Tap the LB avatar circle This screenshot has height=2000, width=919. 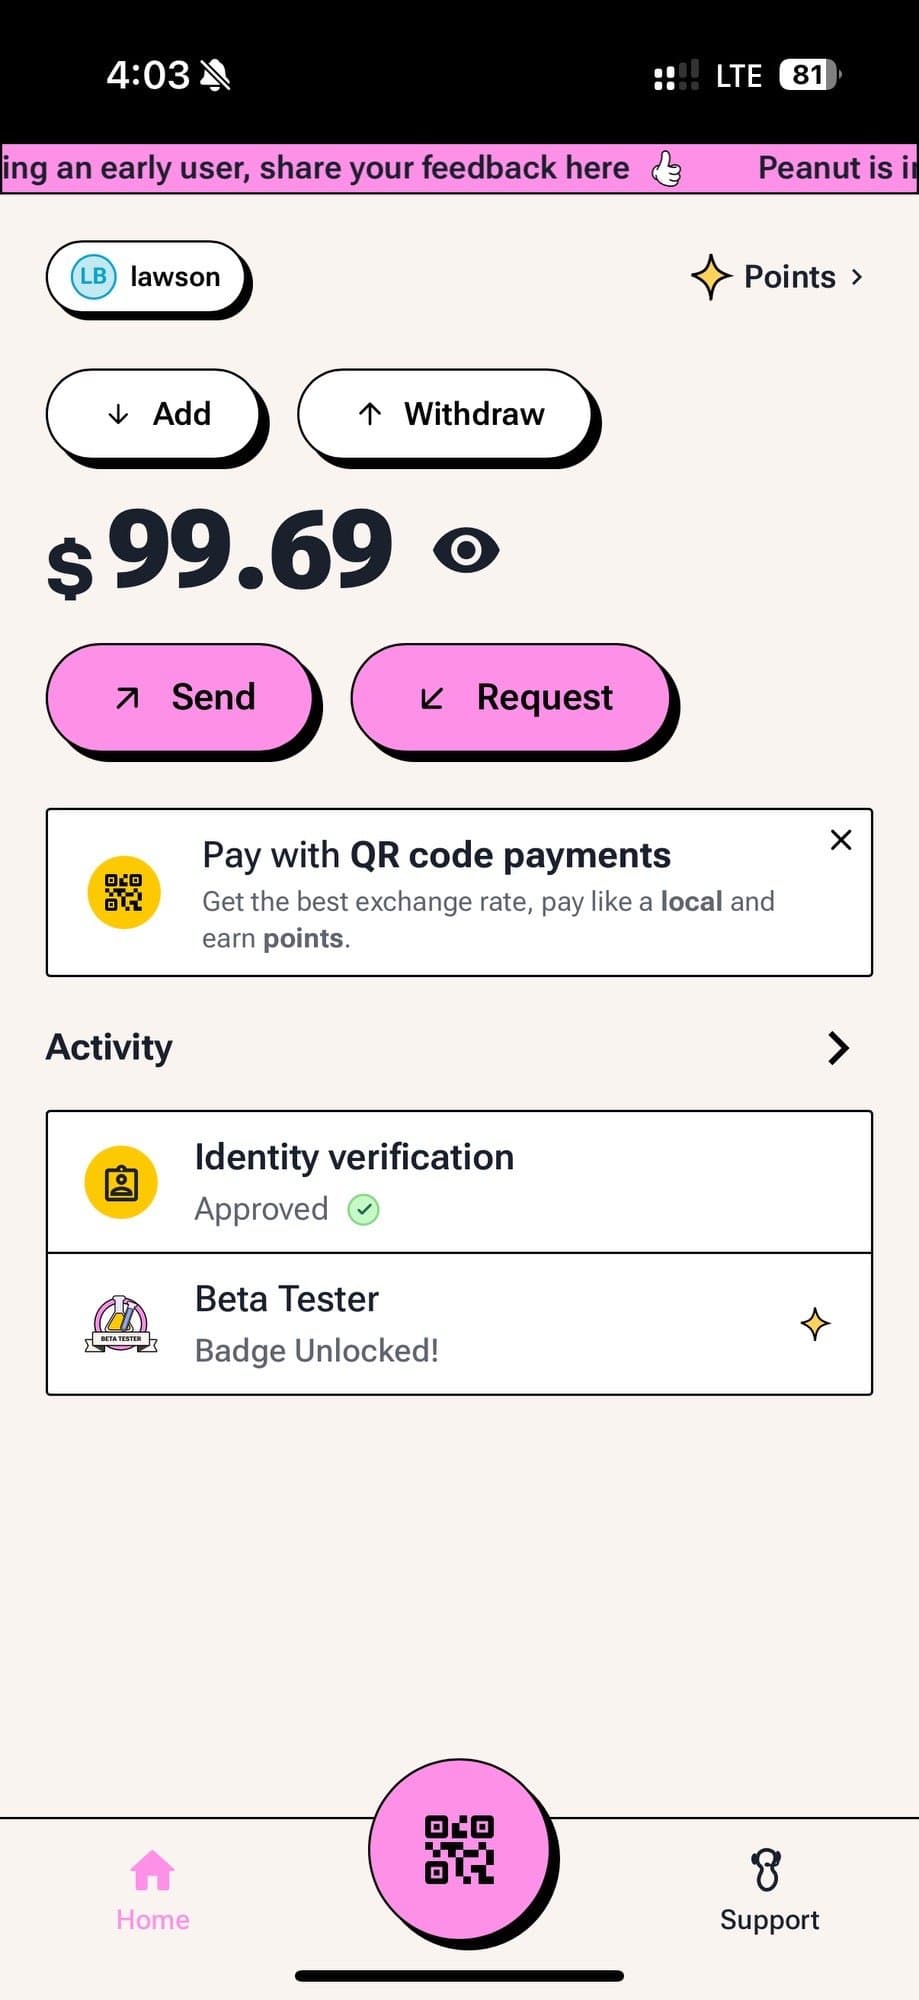93,277
